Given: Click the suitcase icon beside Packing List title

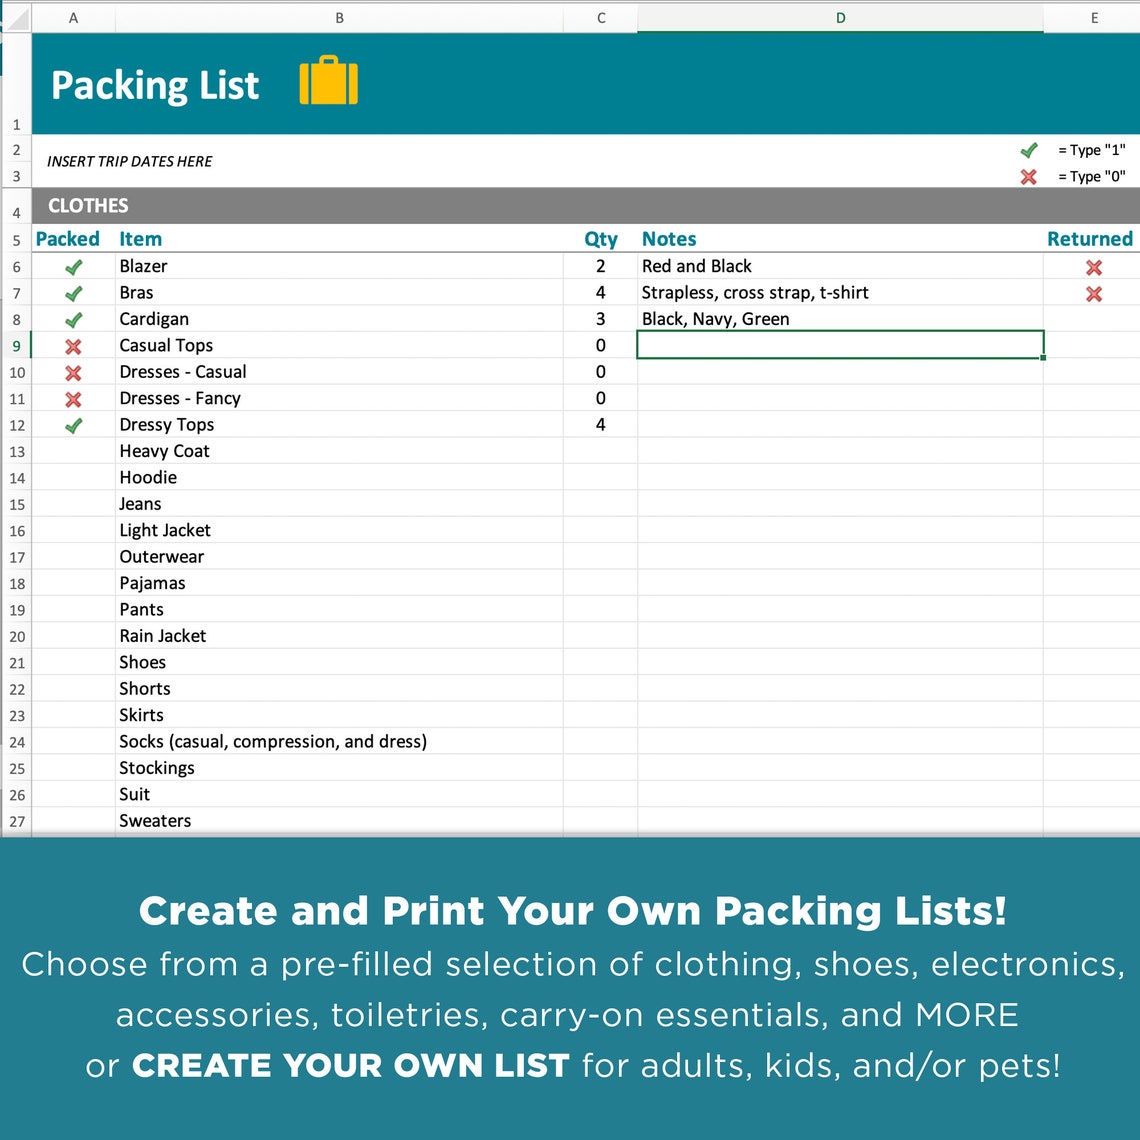Looking at the screenshot, I should (330, 82).
